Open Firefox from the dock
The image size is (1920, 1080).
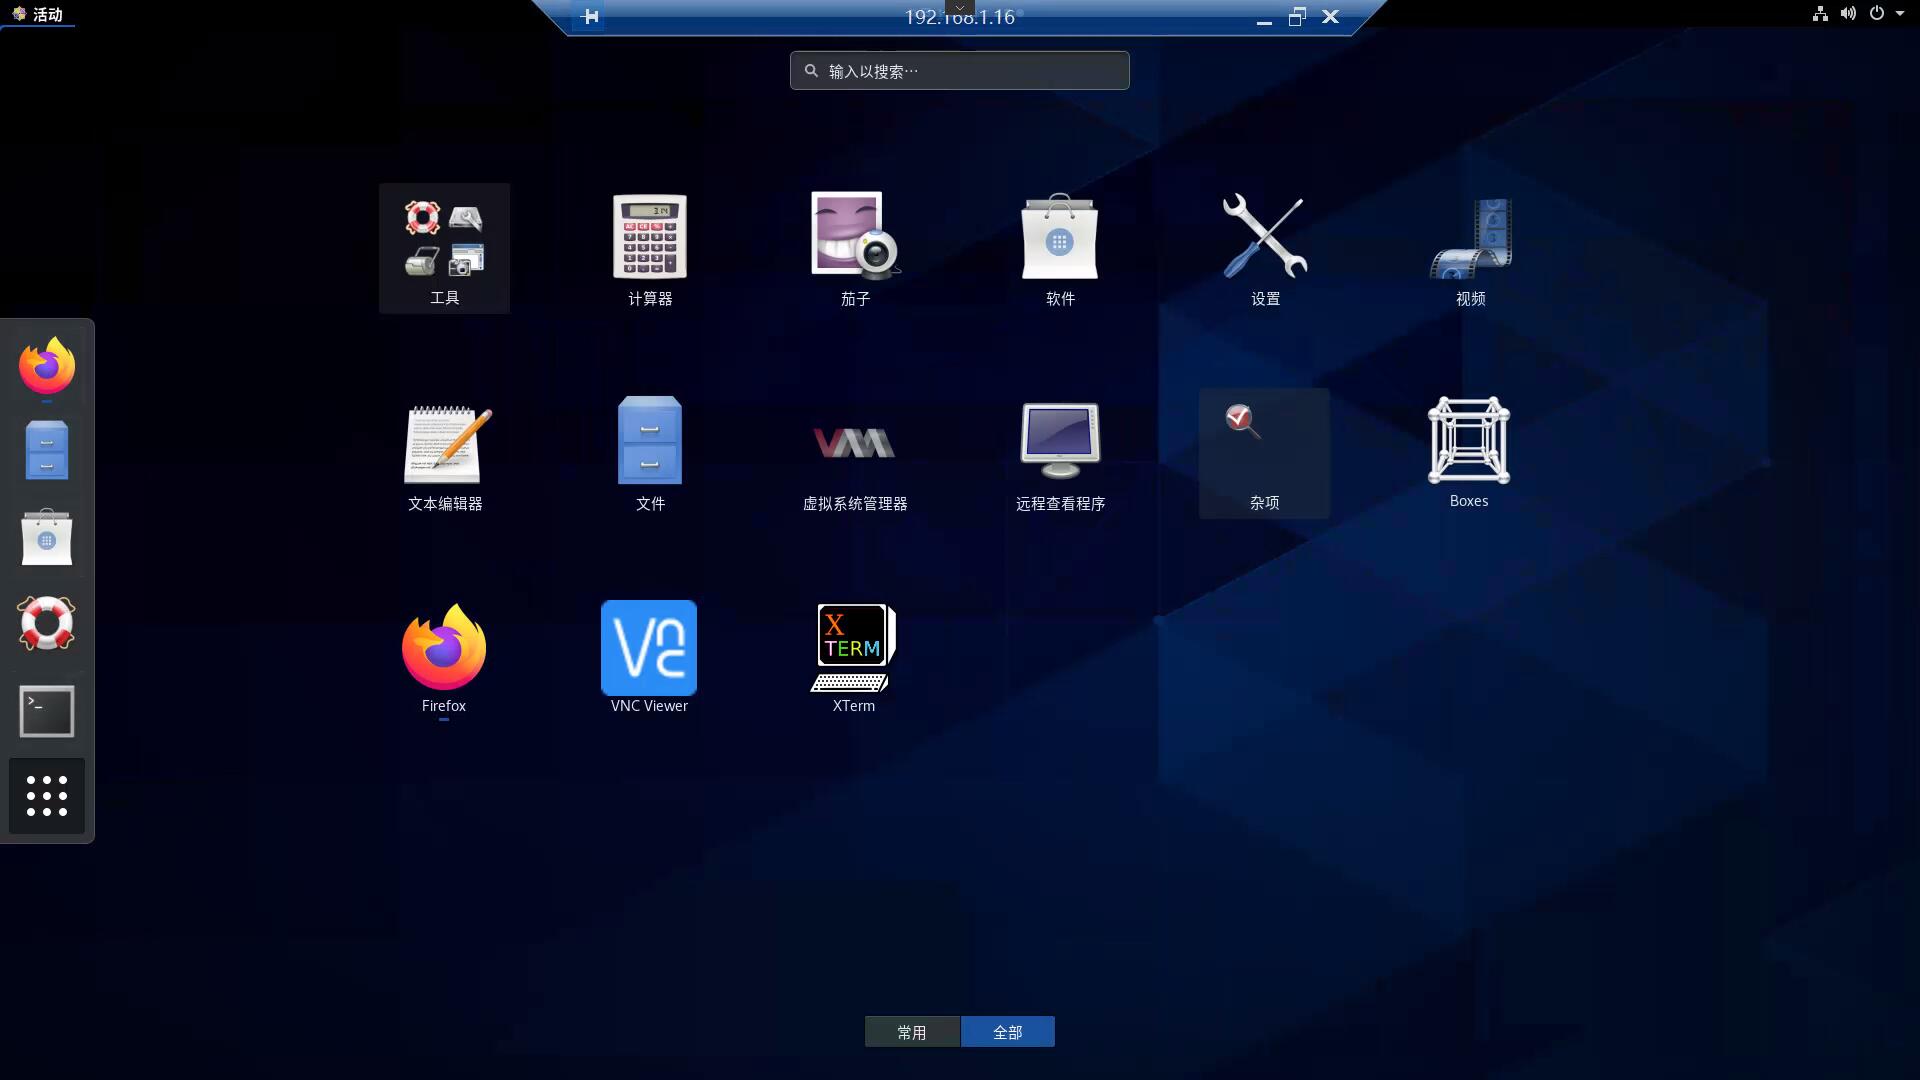tap(46, 367)
